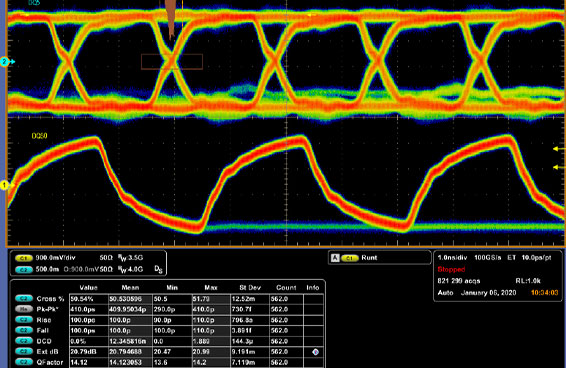
Task: Select the Cross % measurement row
Action: point(169,299)
